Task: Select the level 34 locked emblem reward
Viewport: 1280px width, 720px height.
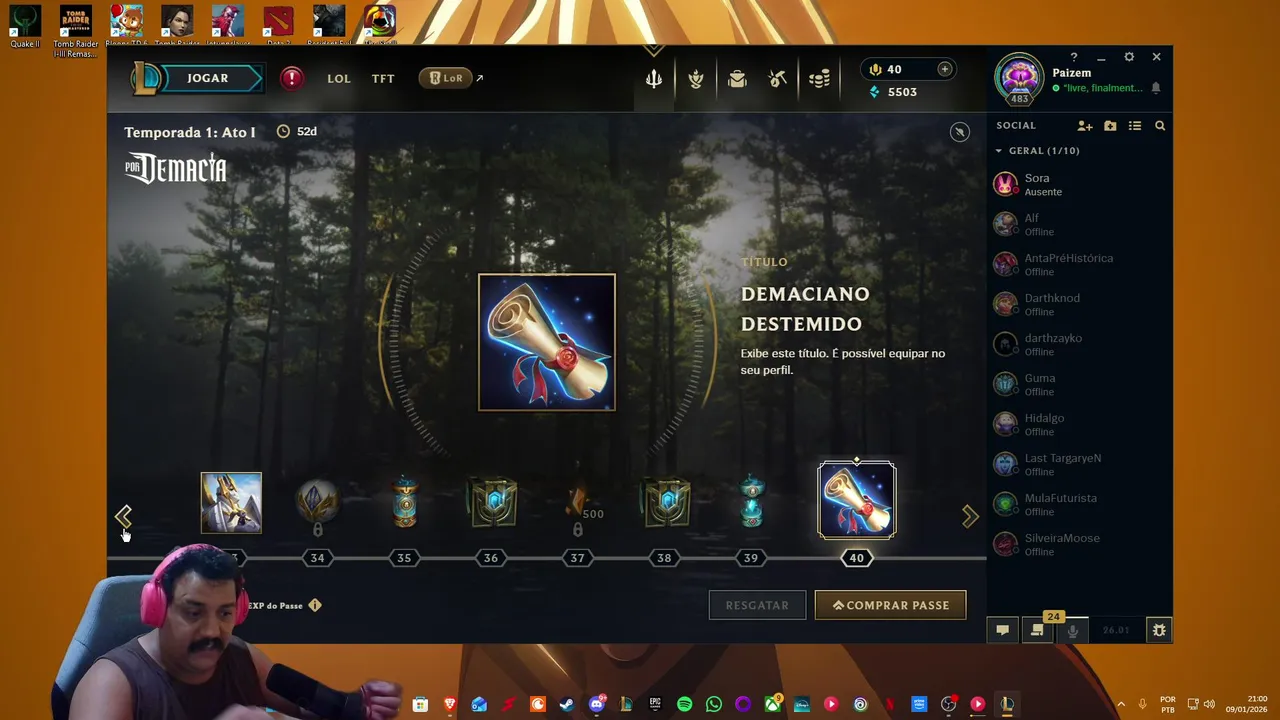Action: tap(318, 505)
